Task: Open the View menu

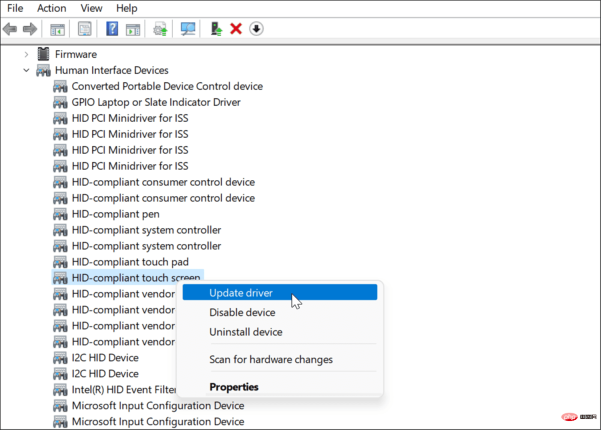Action: pos(91,8)
